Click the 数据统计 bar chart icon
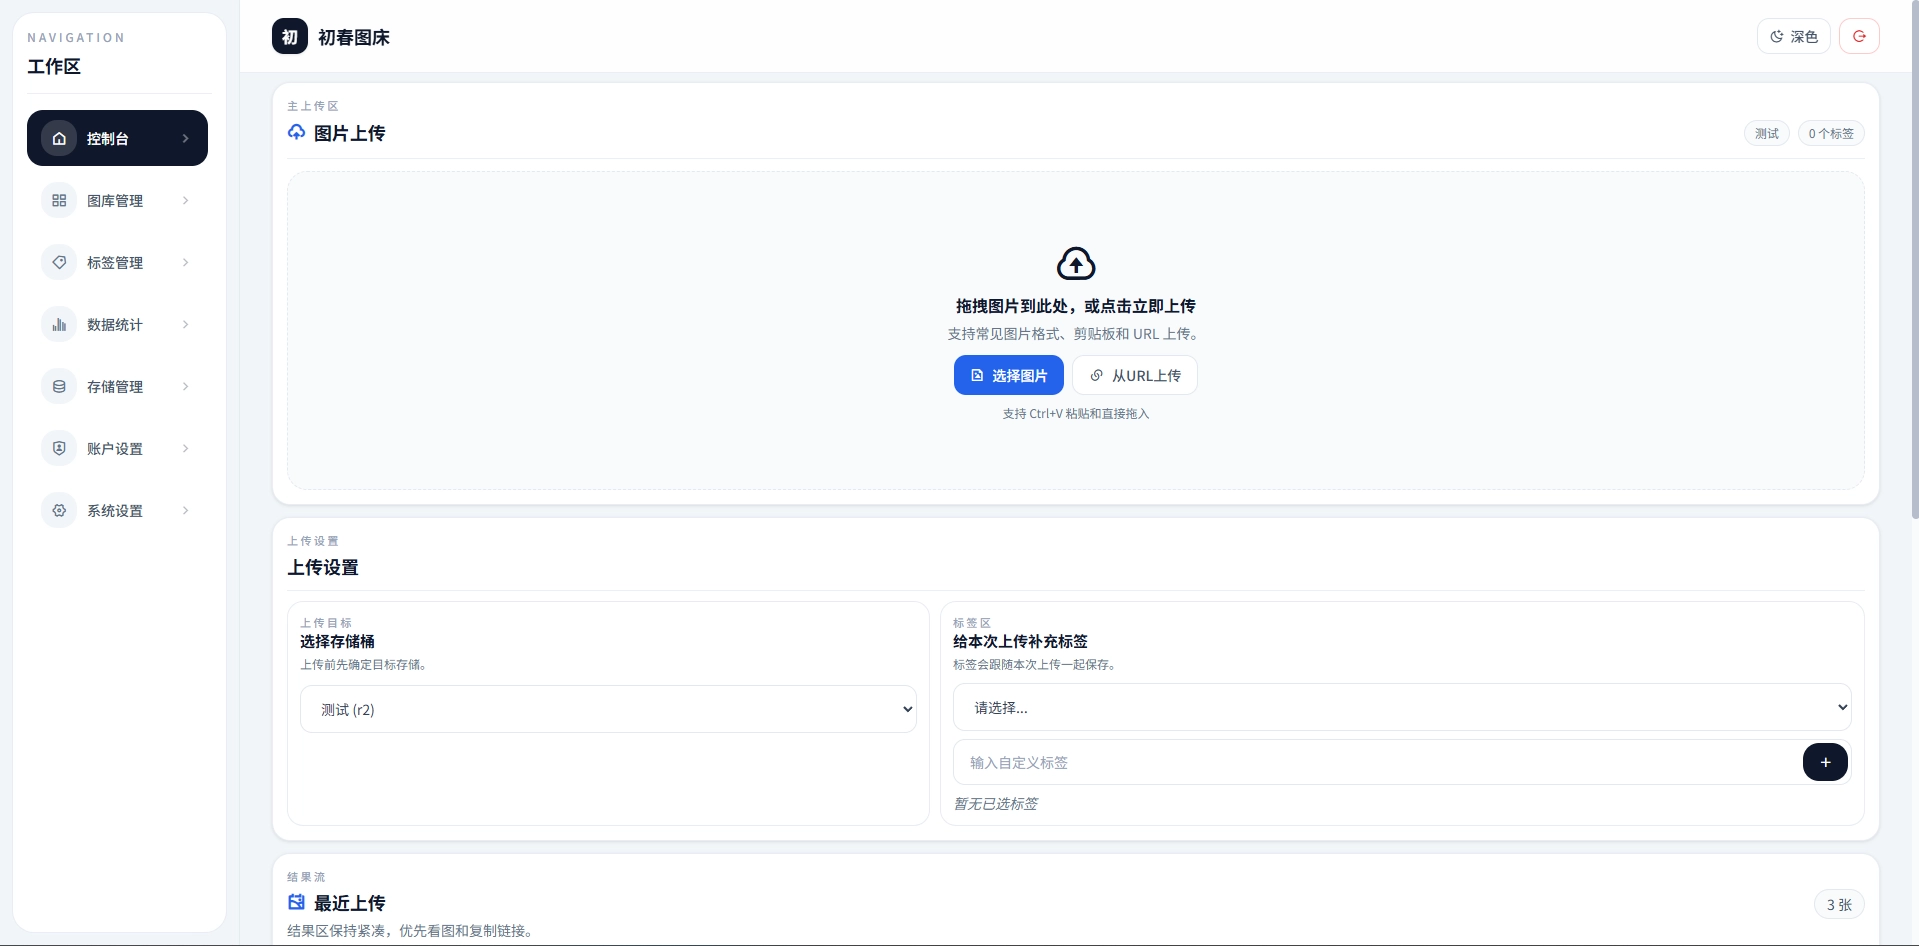Viewport: 1919px width, 946px height. (x=59, y=324)
